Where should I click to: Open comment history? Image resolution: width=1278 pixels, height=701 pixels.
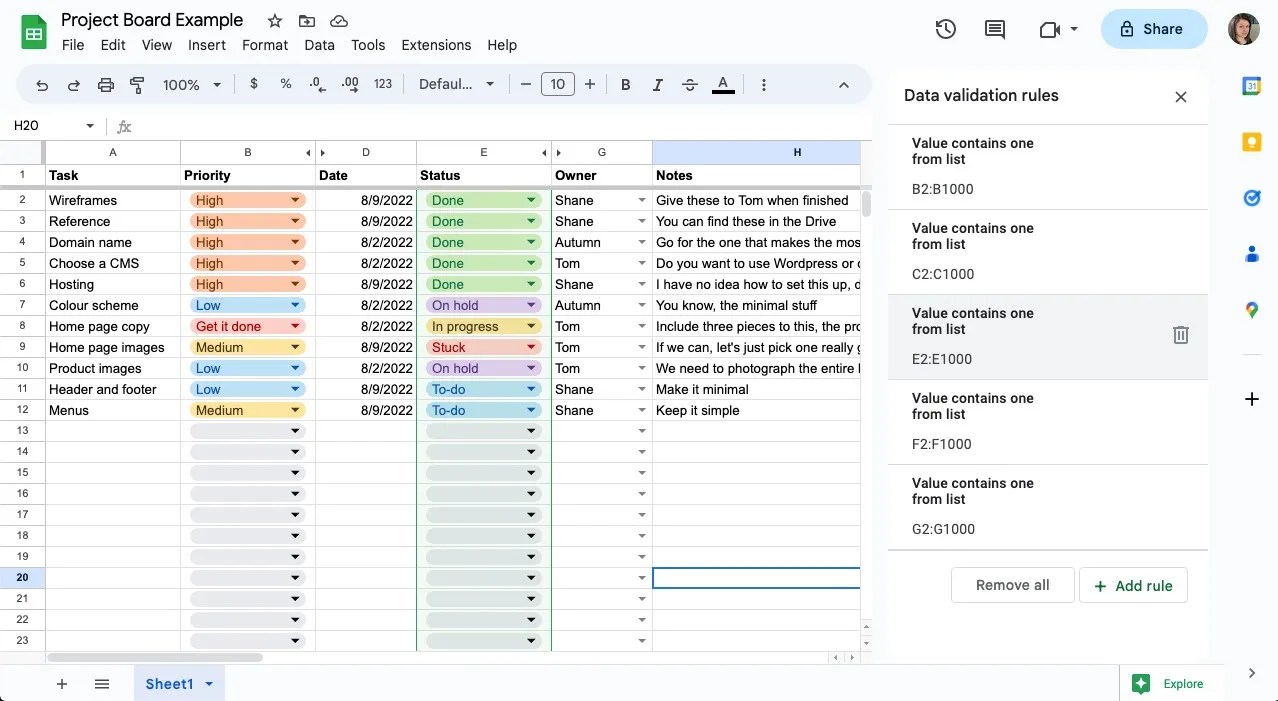pyautogui.click(x=994, y=29)
